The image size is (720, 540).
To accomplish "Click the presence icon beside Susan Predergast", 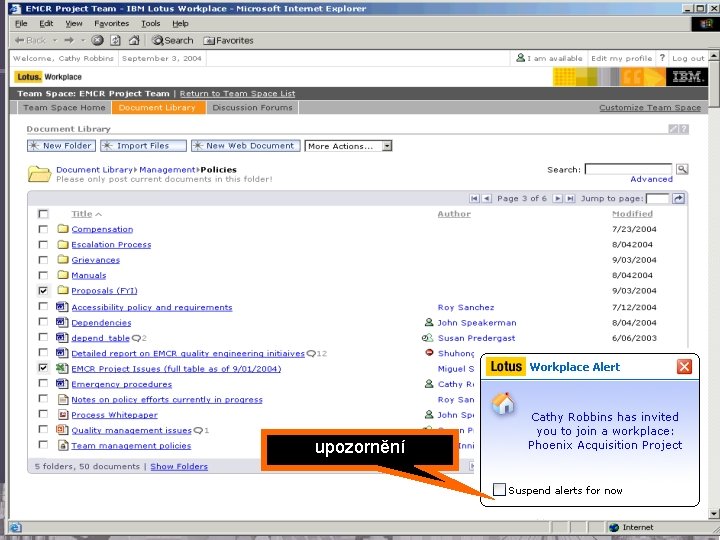I will [x=428, y=338].
